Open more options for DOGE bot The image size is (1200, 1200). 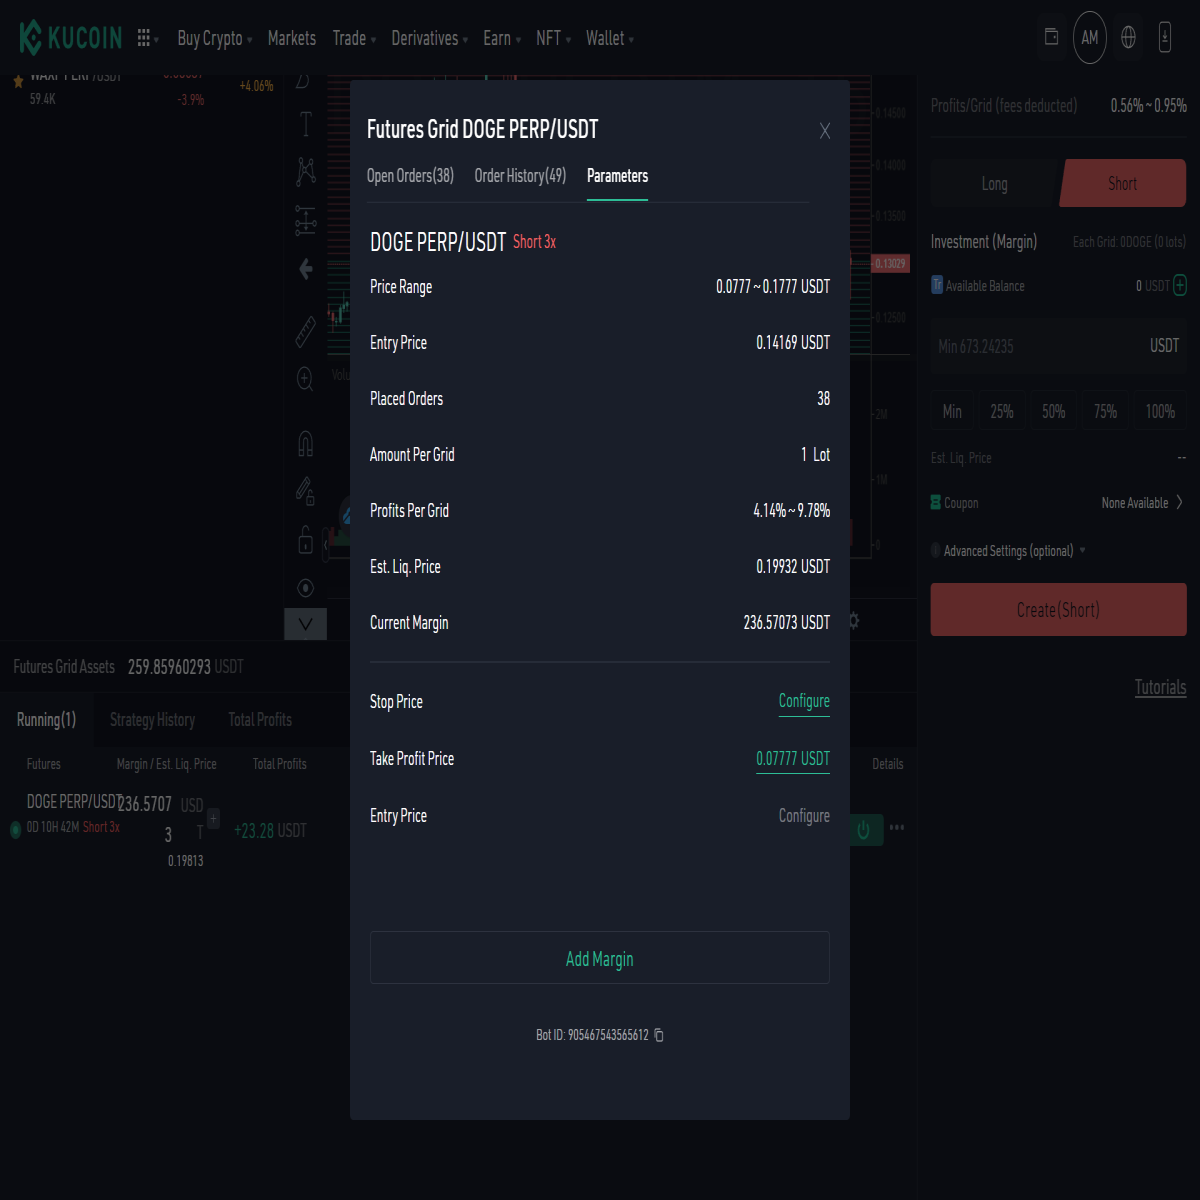click(897, 827)
